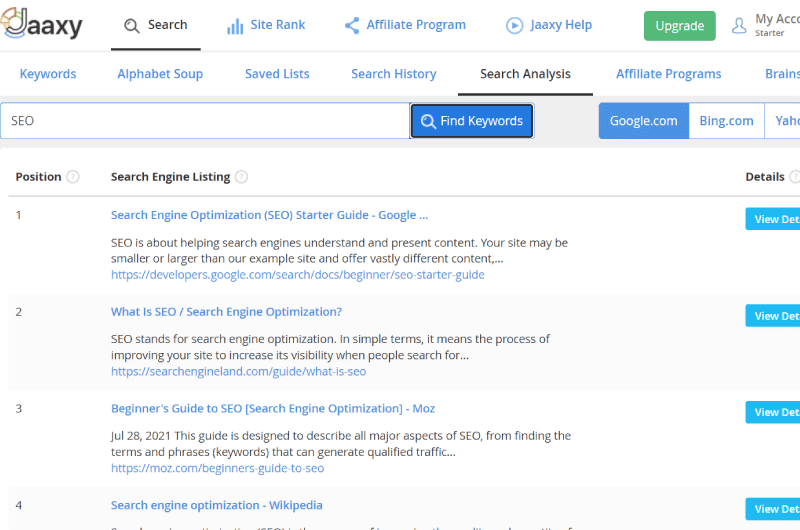Select the Bing.com search engine option
The width and height of the screenshot is (800, 530).
727,121
